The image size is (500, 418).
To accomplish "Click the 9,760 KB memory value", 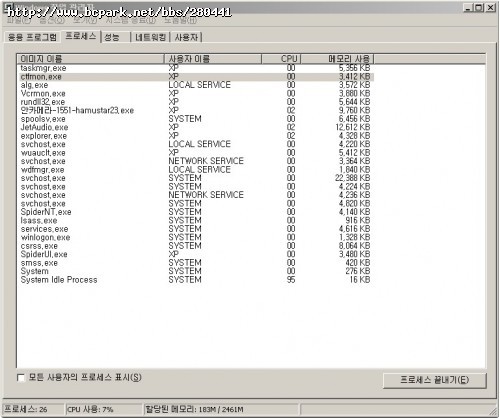I will click(354, 110).
